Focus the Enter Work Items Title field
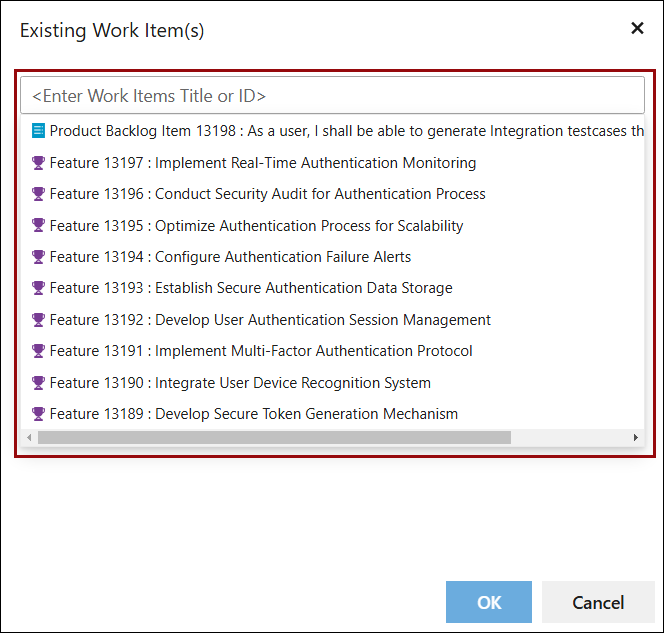The image size is (664, 633). (x=332, y=95)
